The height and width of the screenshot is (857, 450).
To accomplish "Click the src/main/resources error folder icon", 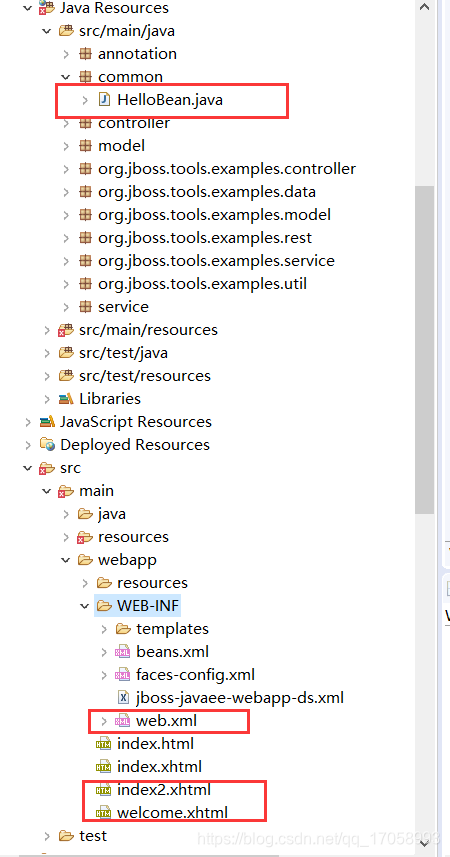I will click(66, 330).
